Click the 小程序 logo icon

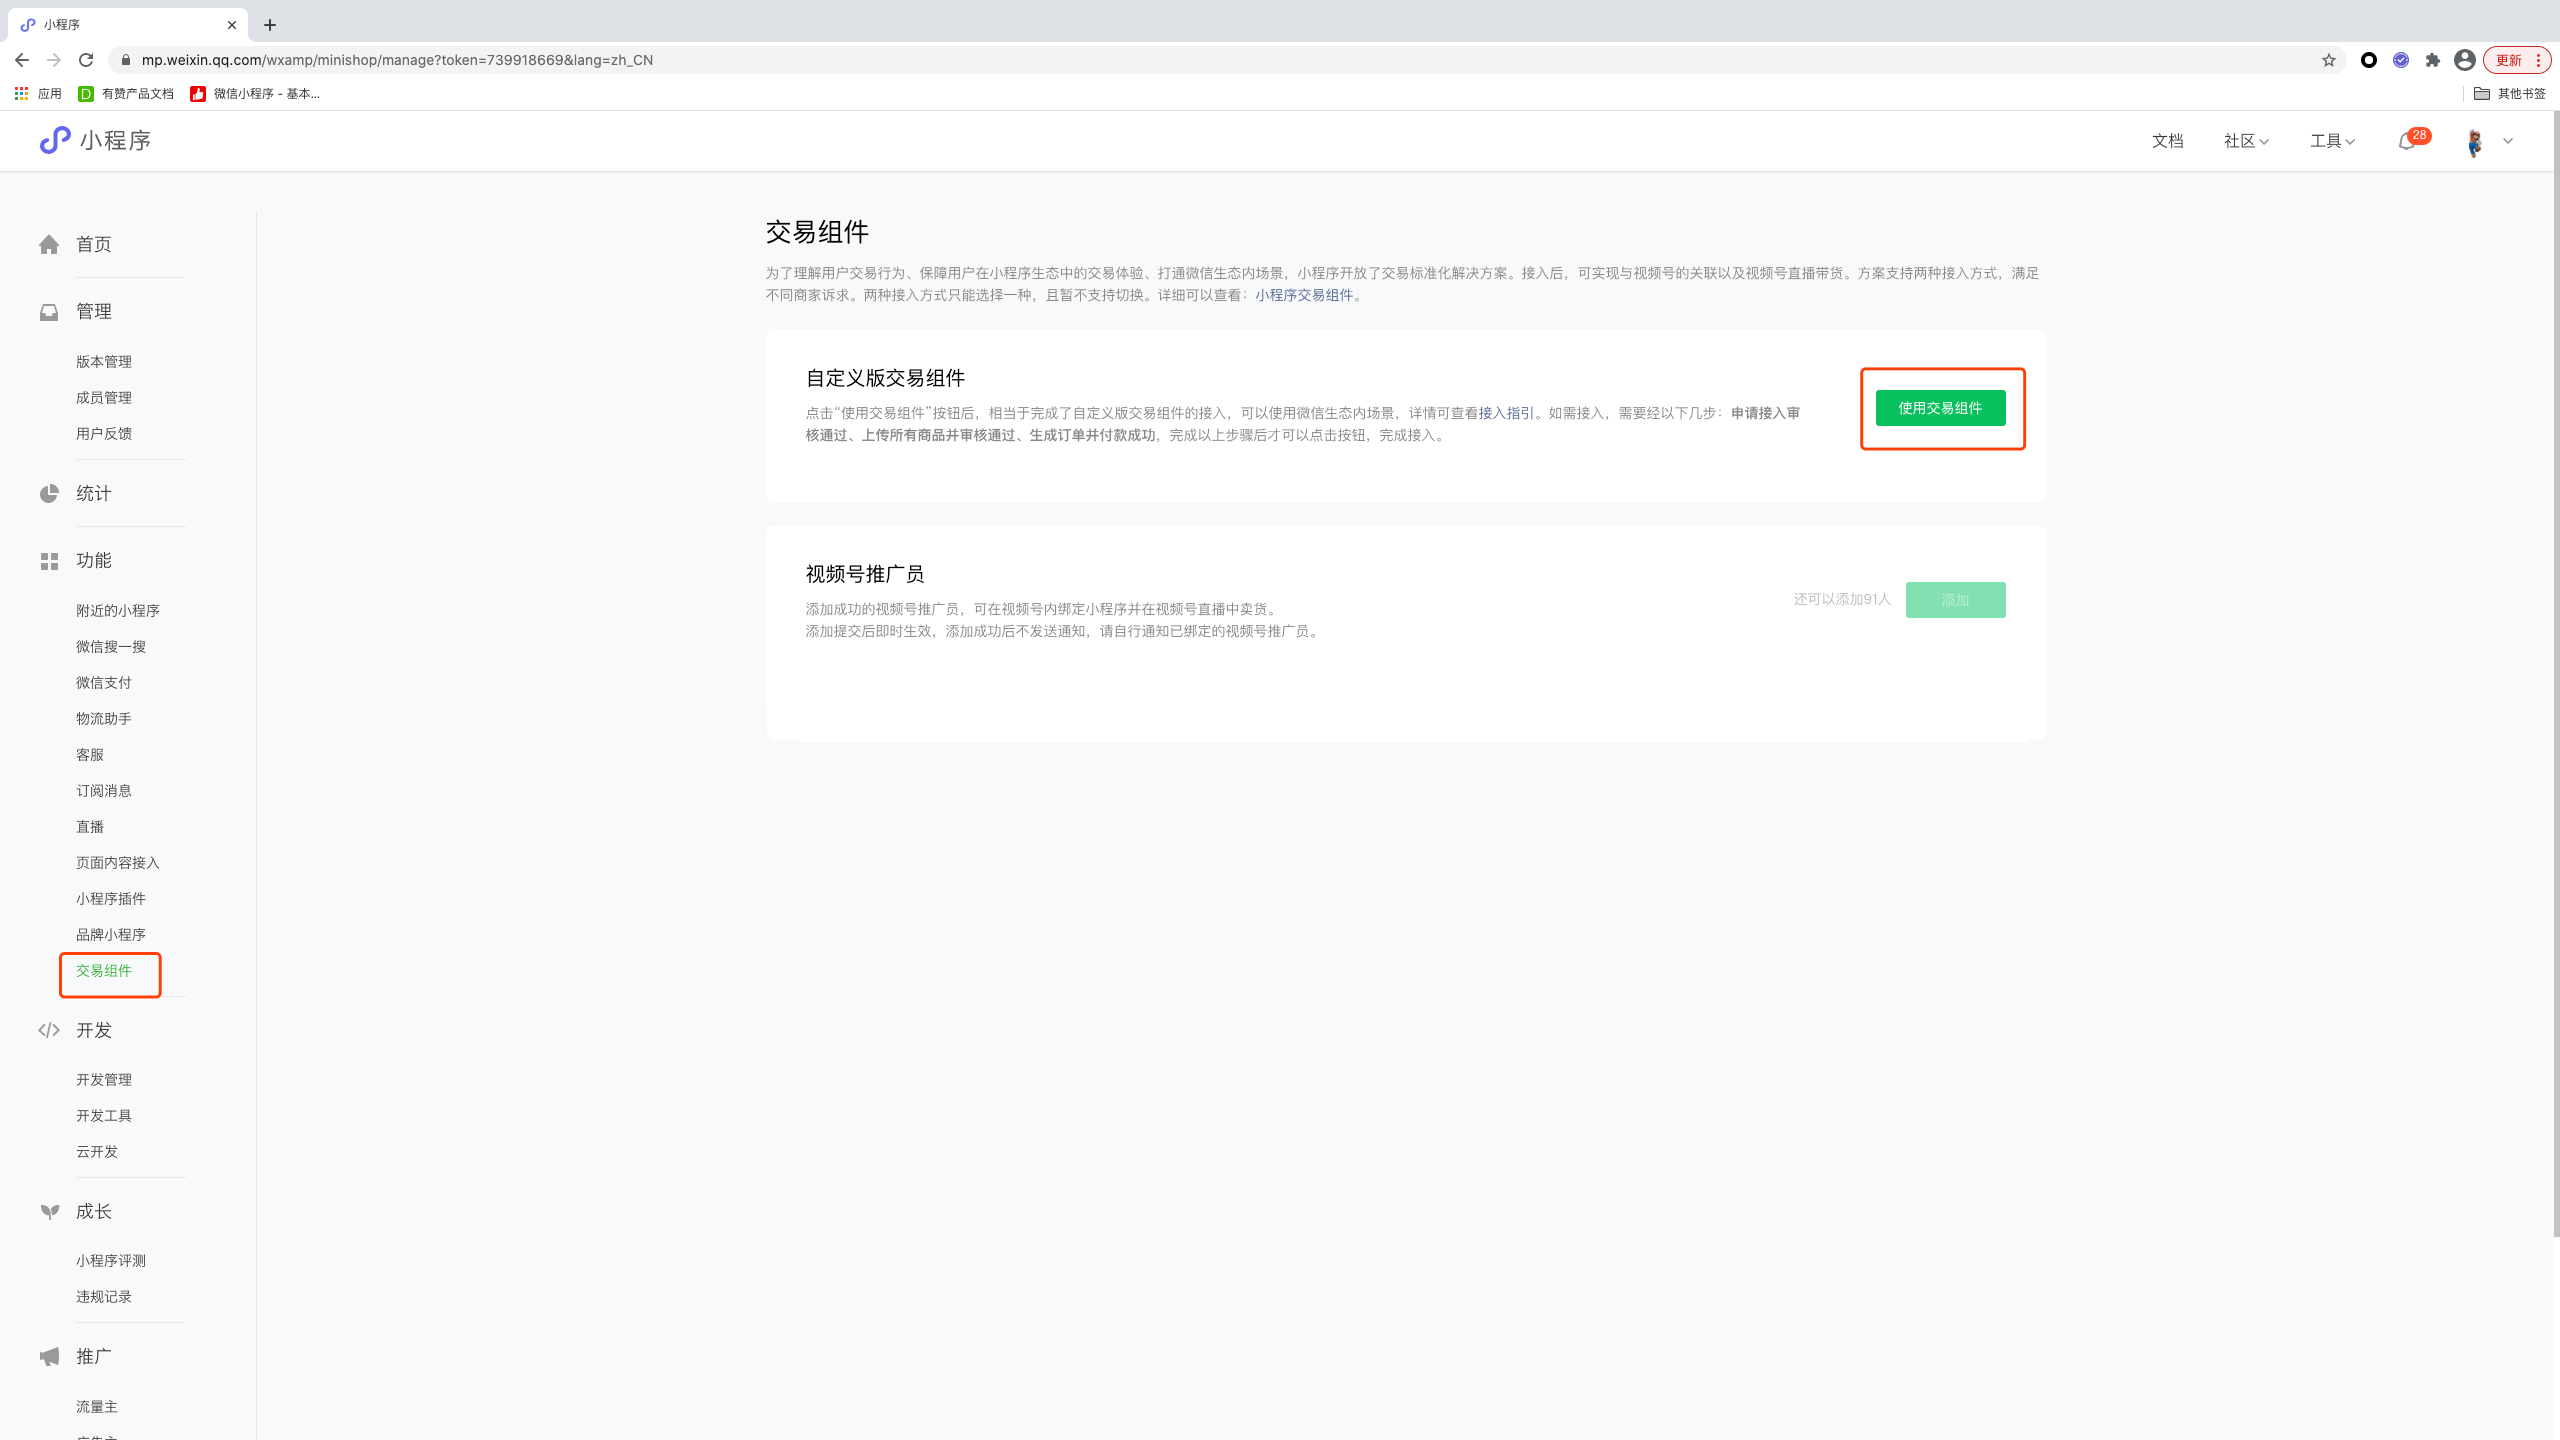pos(55,140)
